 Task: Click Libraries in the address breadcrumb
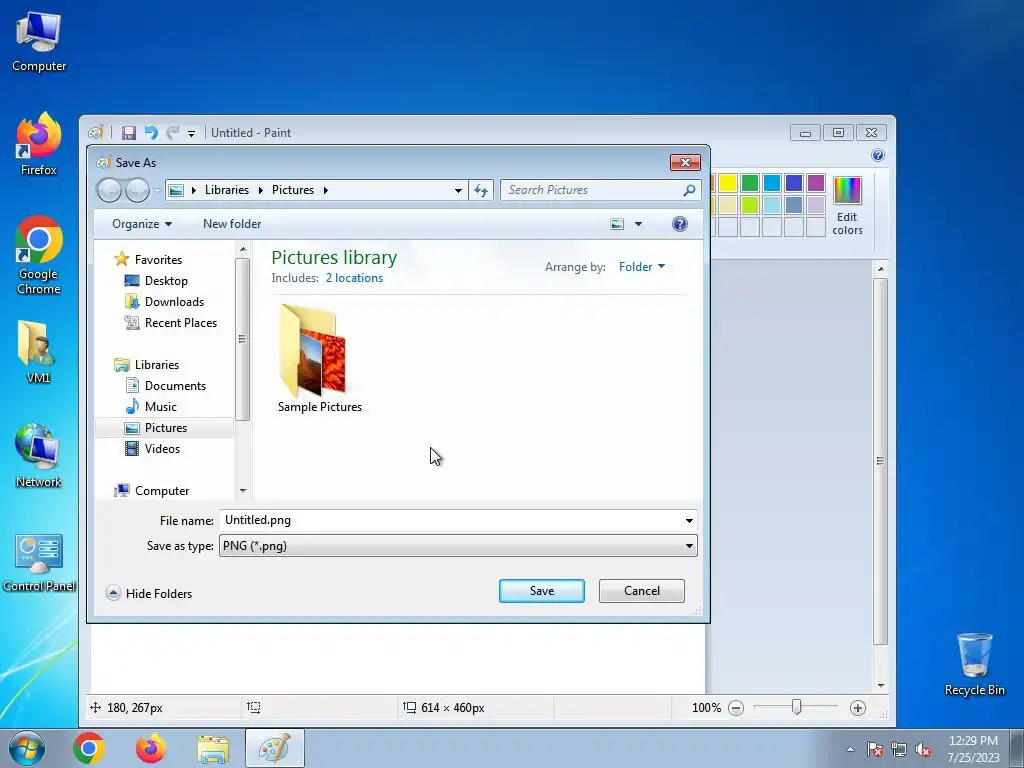(x=227, y=190)
